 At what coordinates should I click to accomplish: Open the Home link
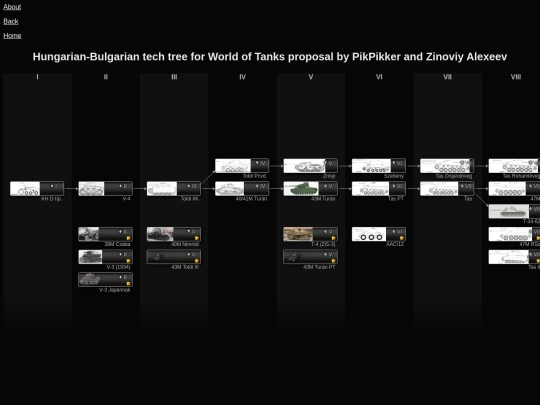tap(12, 36)
